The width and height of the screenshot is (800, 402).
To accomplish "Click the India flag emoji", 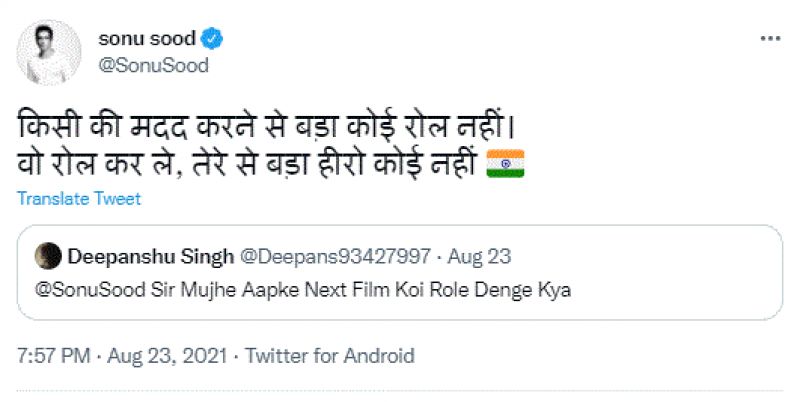I will 505,165.
